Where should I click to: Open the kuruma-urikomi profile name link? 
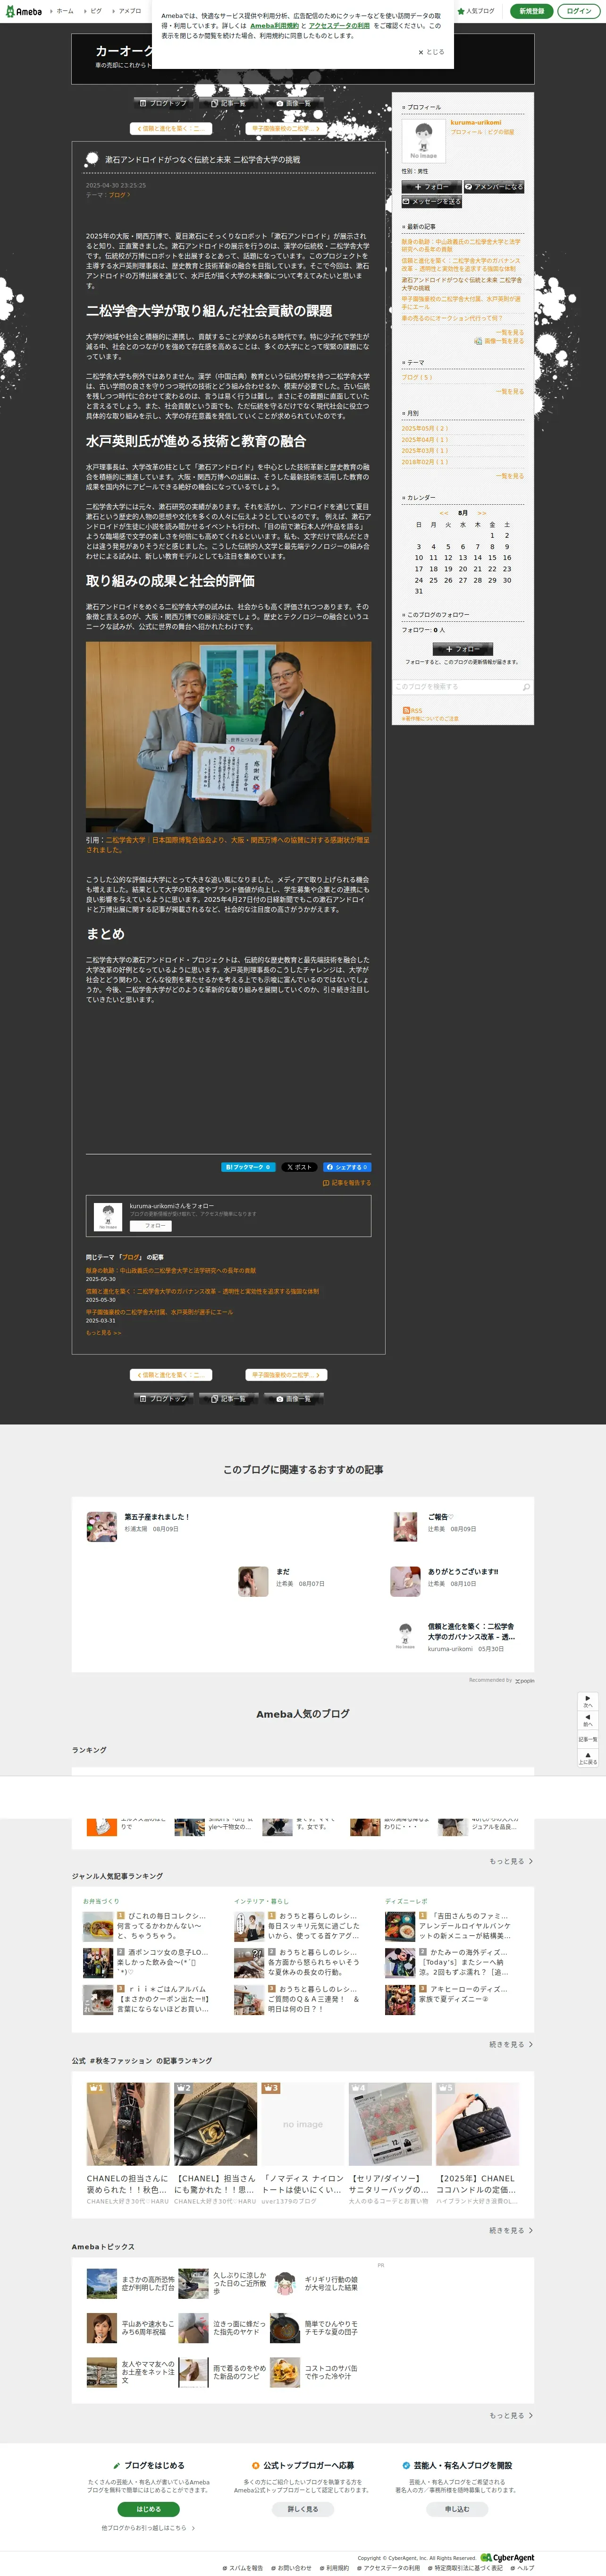[476, 123]
